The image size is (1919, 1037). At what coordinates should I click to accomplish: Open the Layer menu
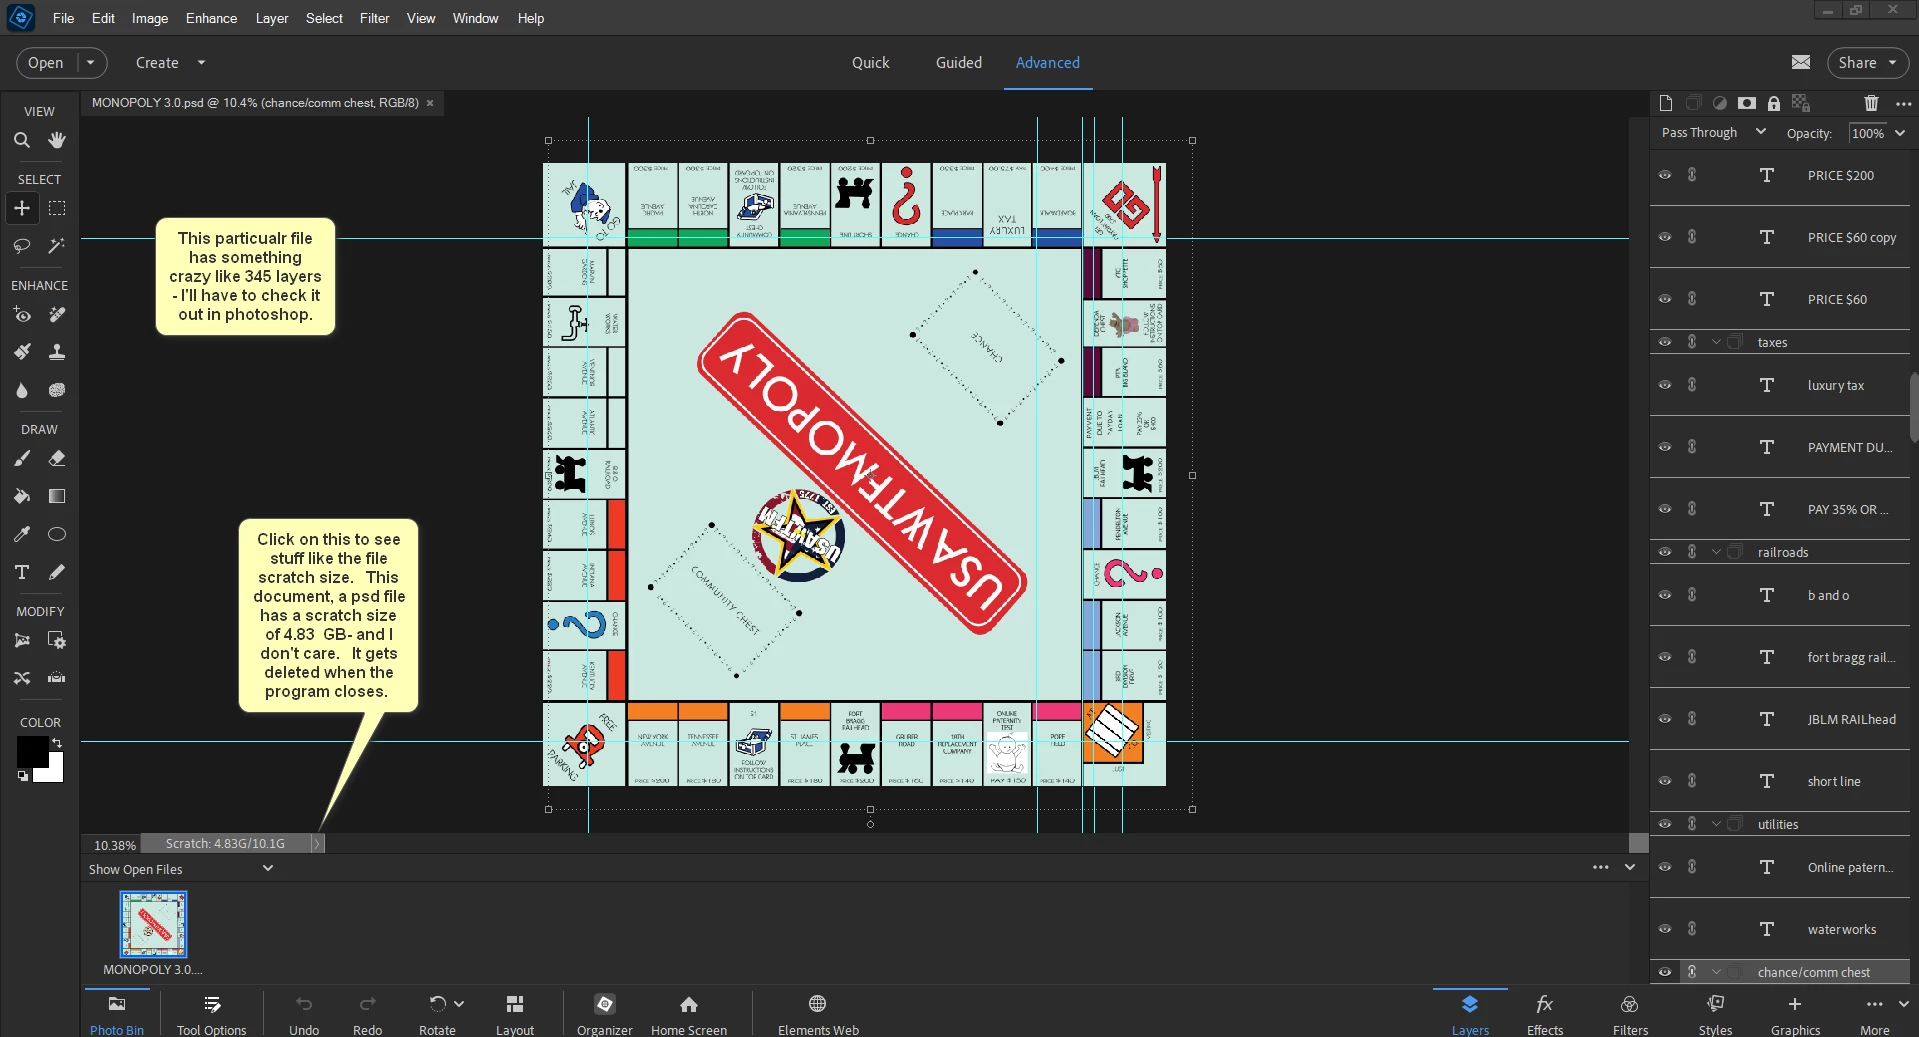[272, 18]
